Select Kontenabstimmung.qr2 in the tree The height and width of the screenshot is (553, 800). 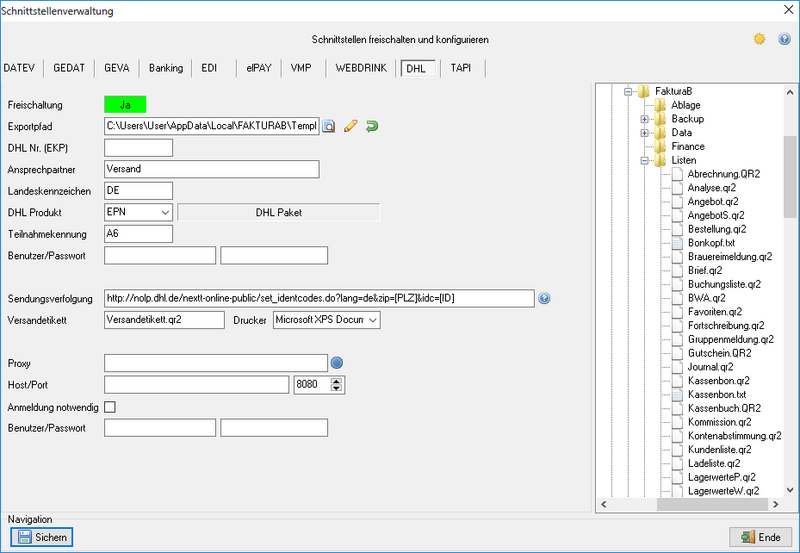734,436
